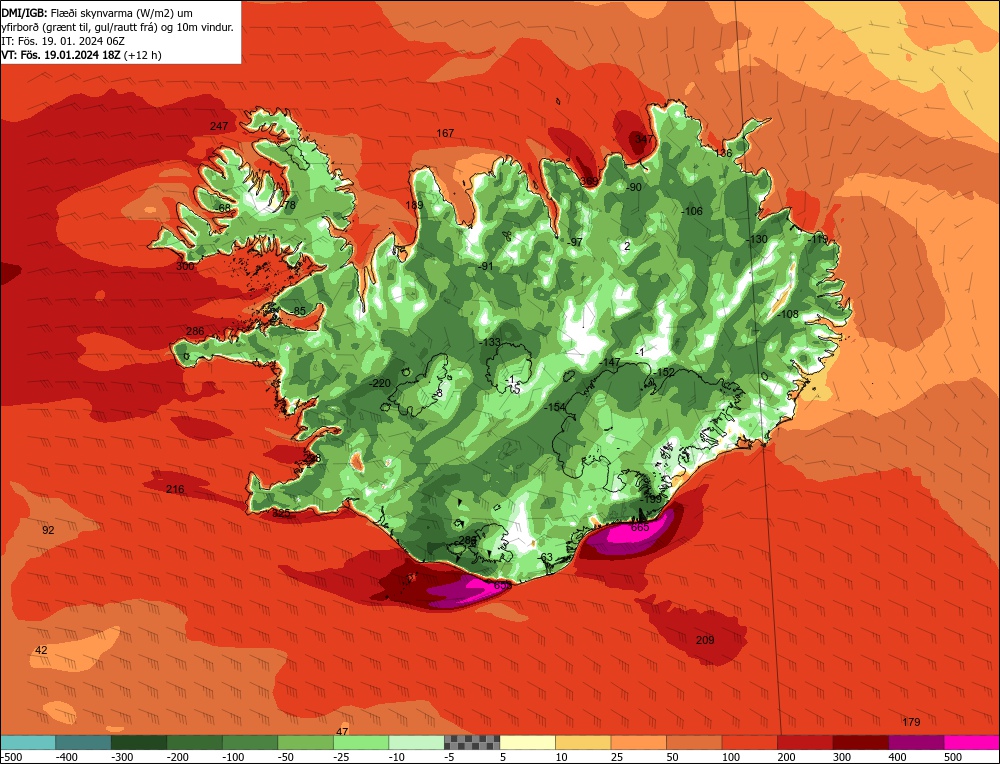
Task: Click the red-orange legend swatch labeled 100
Action: click(x=750, y=742)
